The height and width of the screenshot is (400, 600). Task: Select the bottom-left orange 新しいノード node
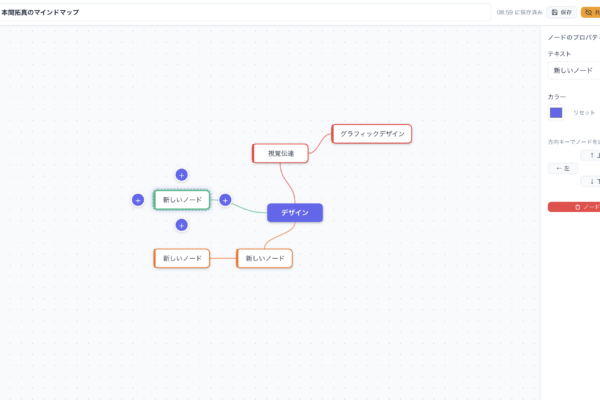[x=182, y=258]
